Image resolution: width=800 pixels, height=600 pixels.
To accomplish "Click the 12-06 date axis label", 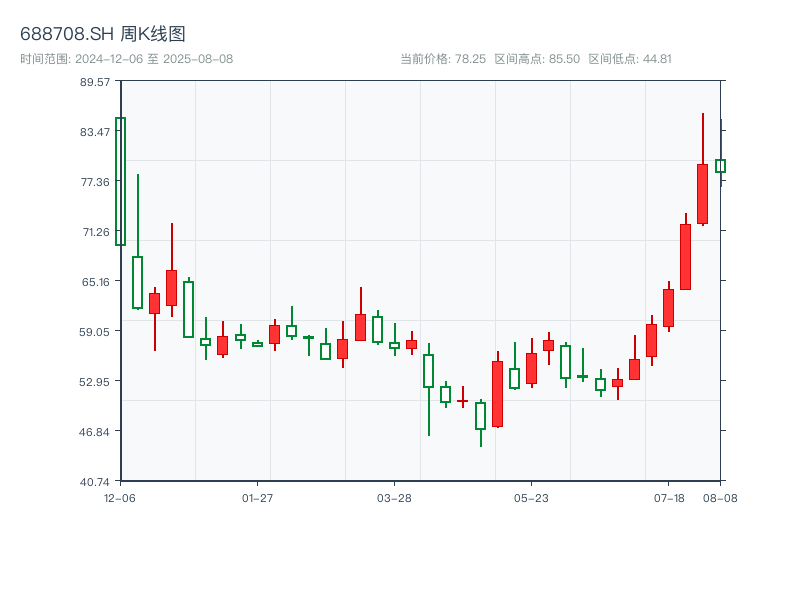I will 120,498.
